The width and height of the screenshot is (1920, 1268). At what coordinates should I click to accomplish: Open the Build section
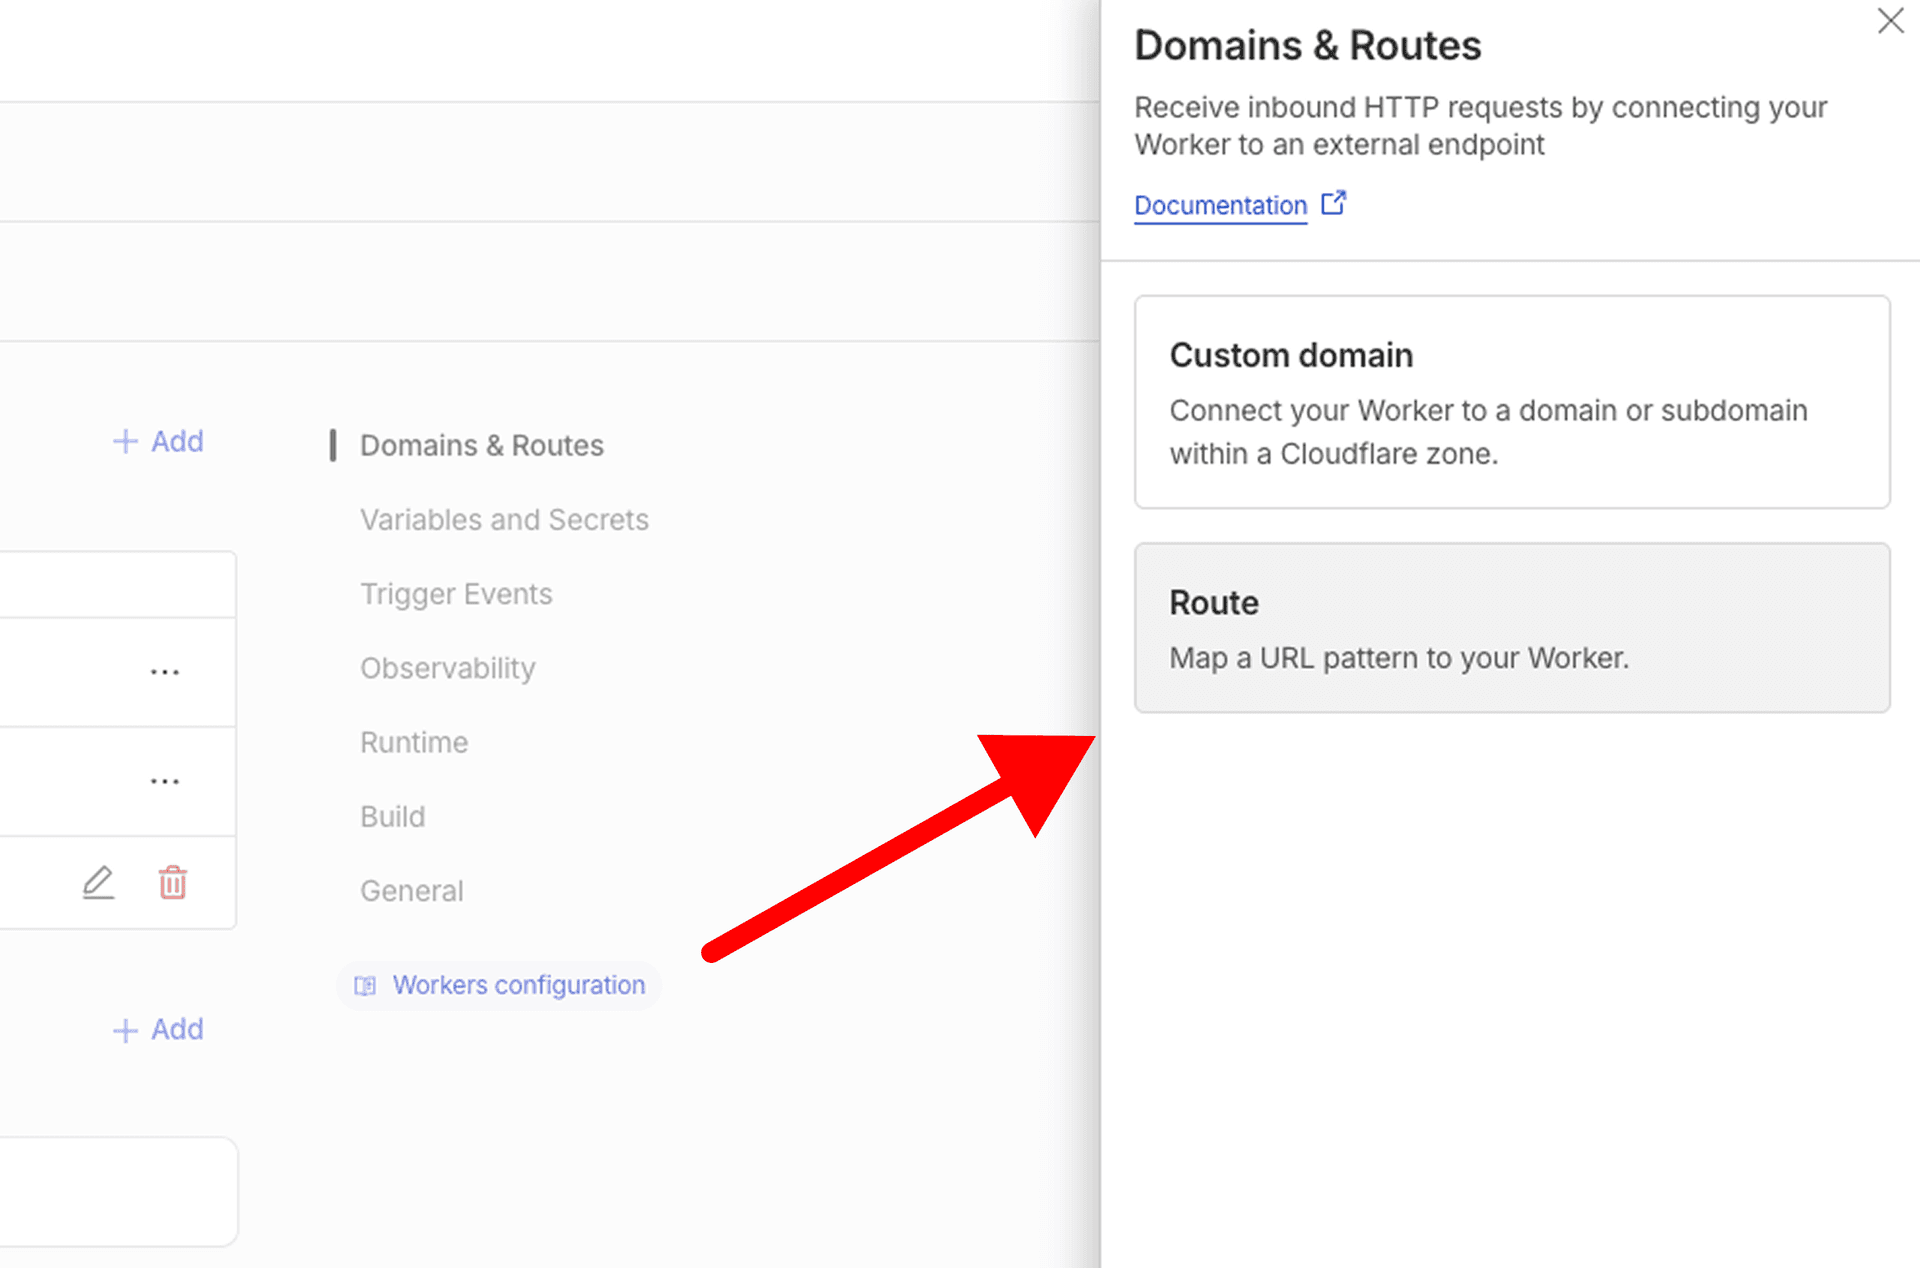click(x=392, y=816)
